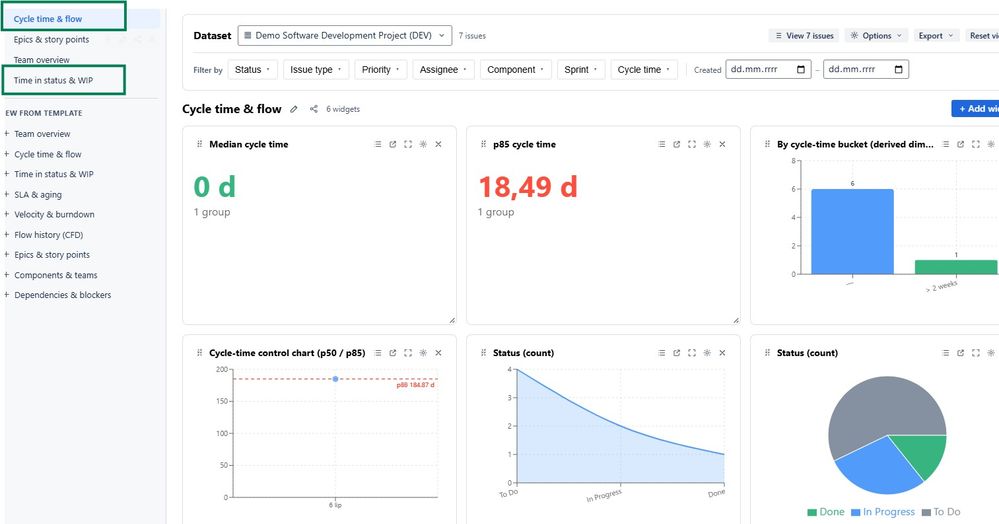The image size is (999, 524).
Task: Edit the Cycle time & flow title pencil icon
Action: tap(294, 109)
